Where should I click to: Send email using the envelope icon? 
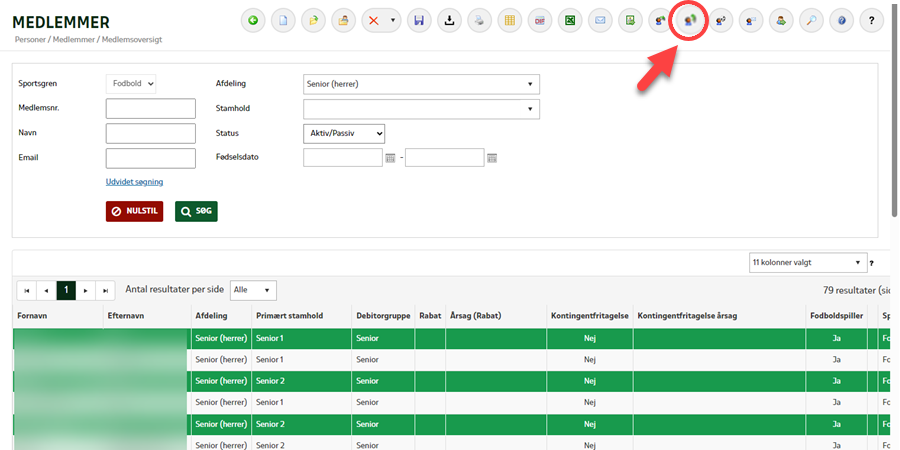(x=600, y=21)
